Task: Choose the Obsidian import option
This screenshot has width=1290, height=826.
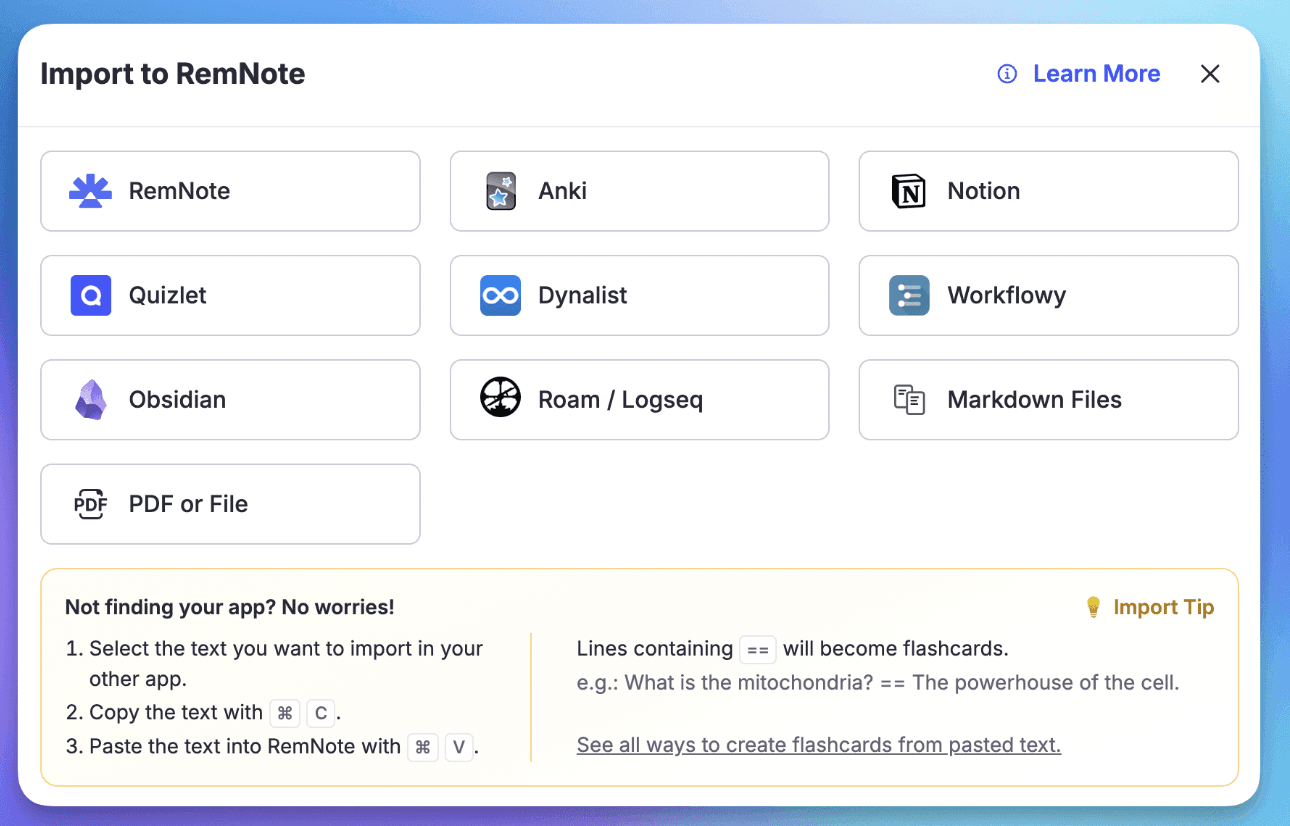Action: tap(230, 400)
